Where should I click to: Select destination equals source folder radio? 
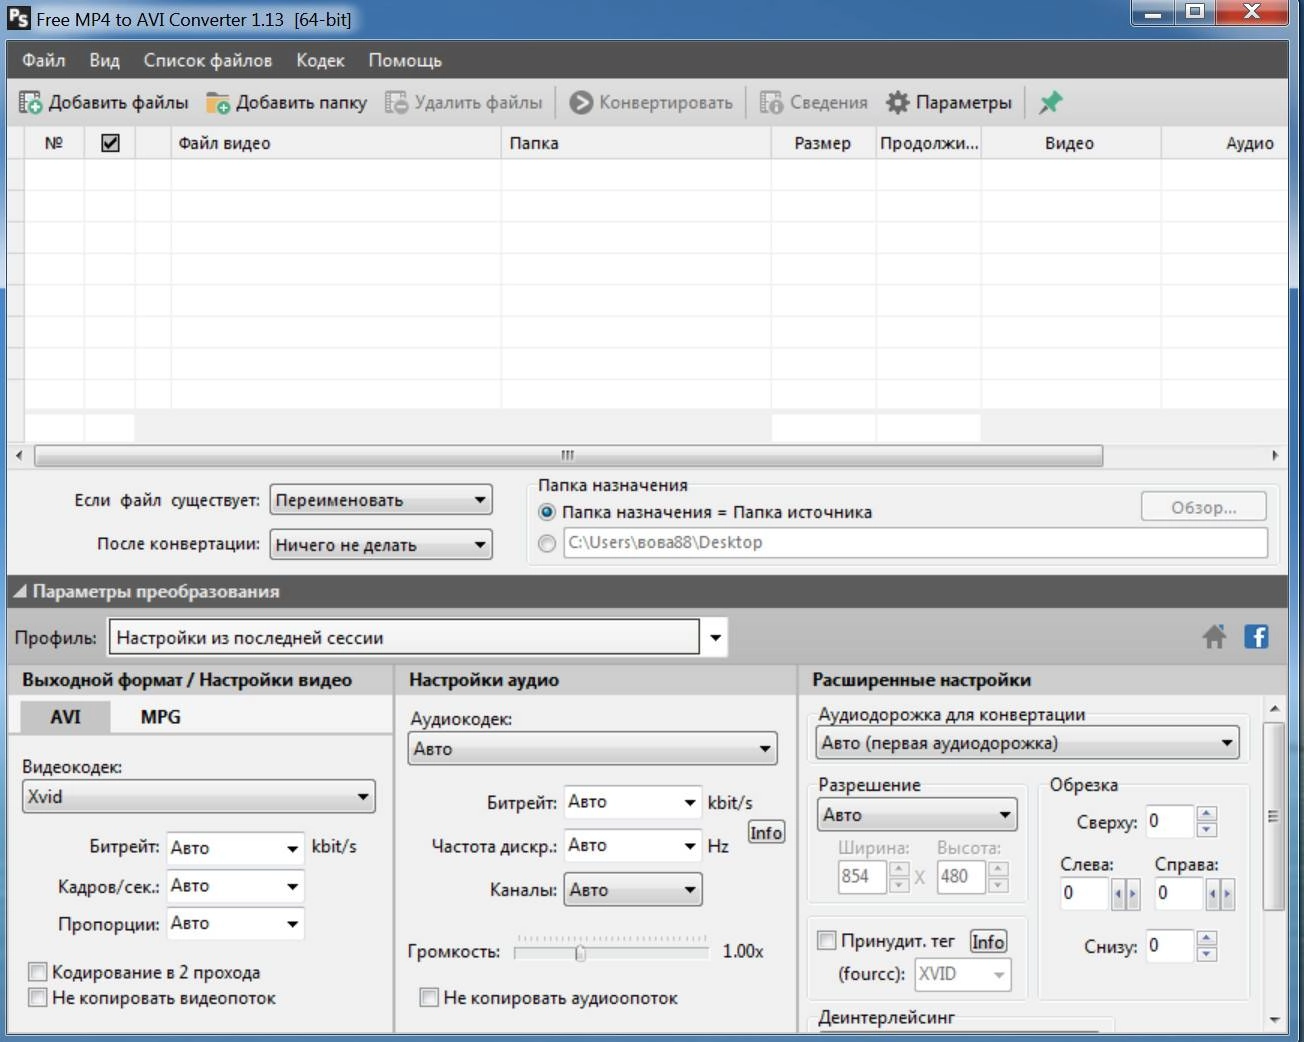click(547, 512)
